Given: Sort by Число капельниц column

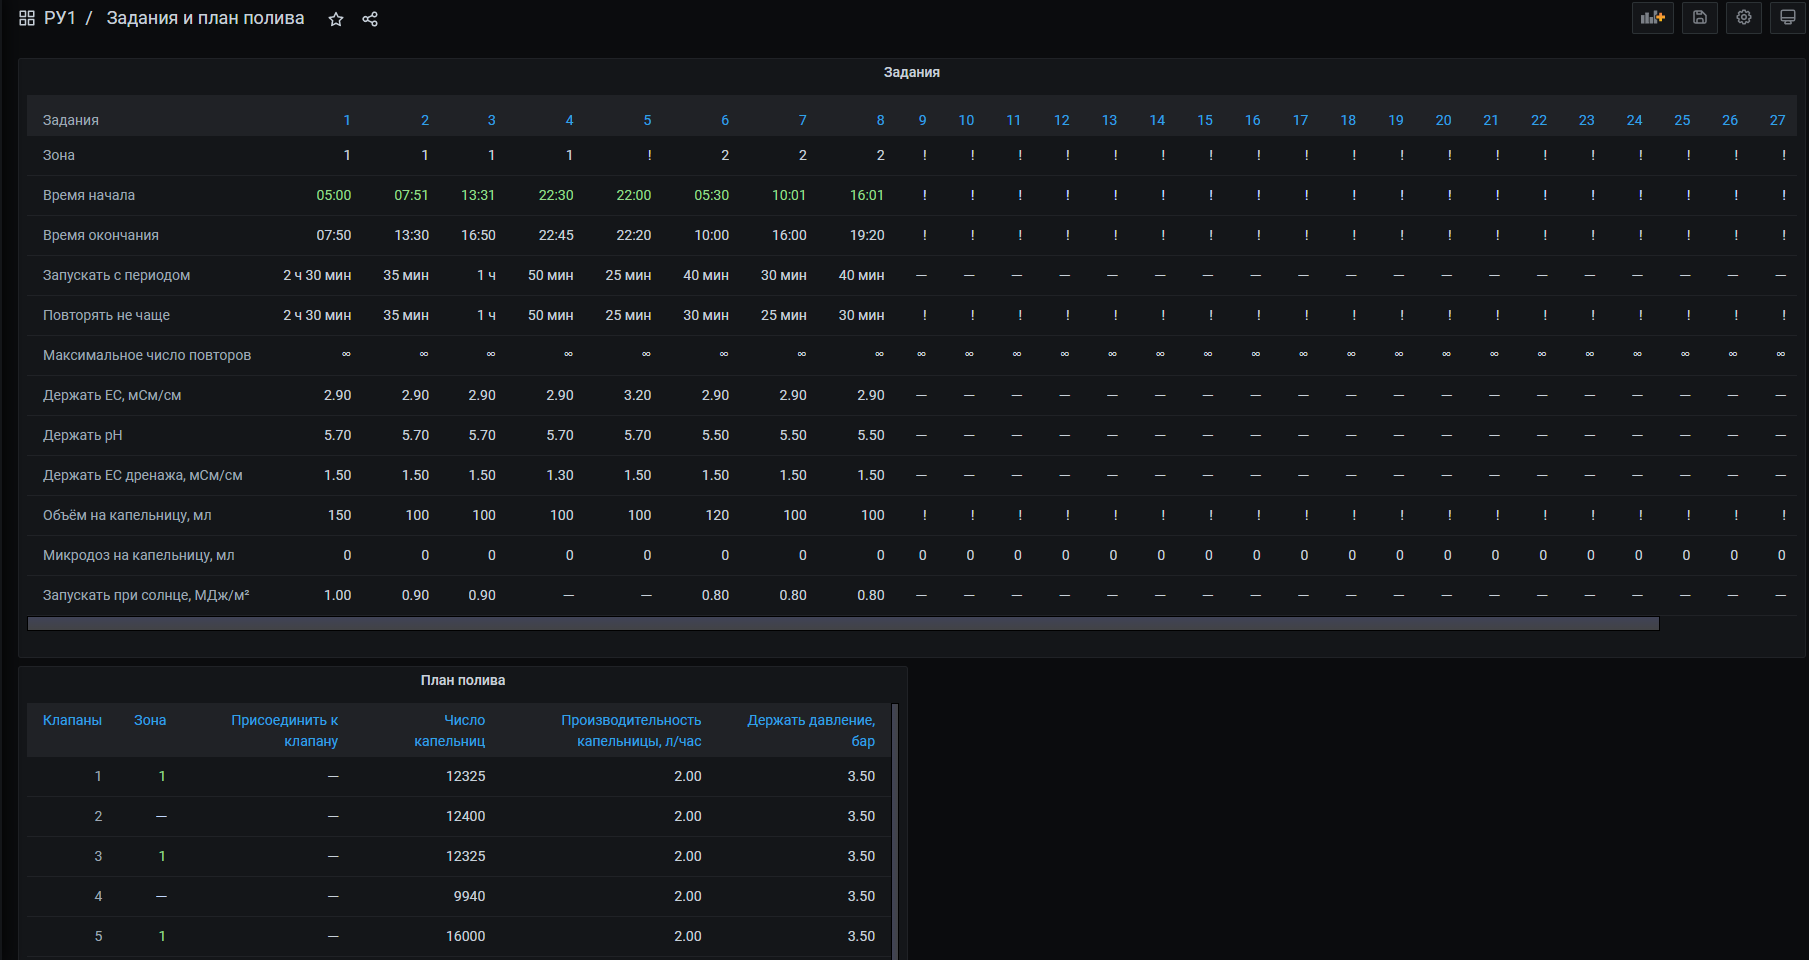Looking at the screenshot, I should 450,730.
